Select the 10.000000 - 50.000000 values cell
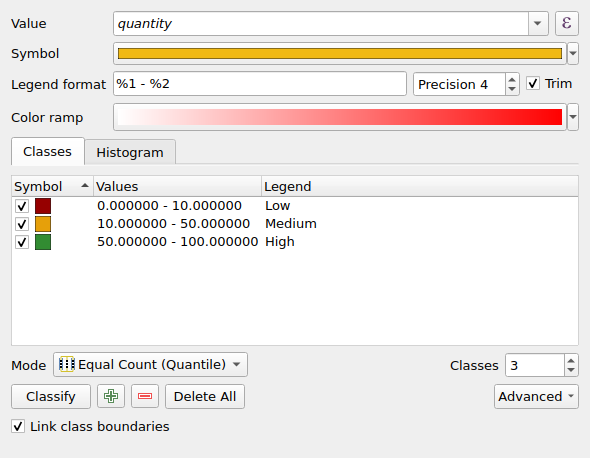 click(173, 224)
